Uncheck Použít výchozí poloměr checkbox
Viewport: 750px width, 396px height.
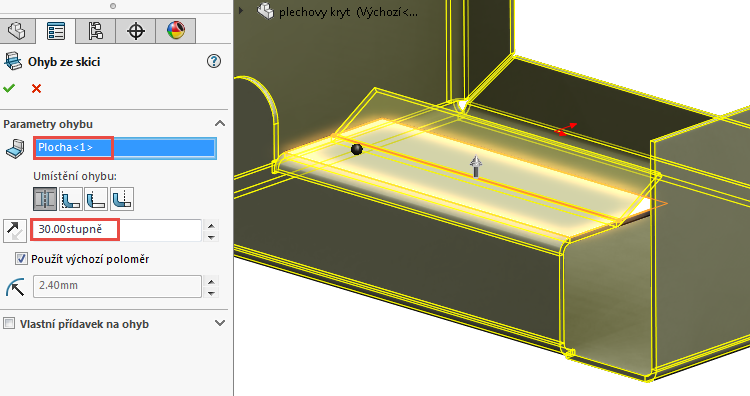click(21, 259)
